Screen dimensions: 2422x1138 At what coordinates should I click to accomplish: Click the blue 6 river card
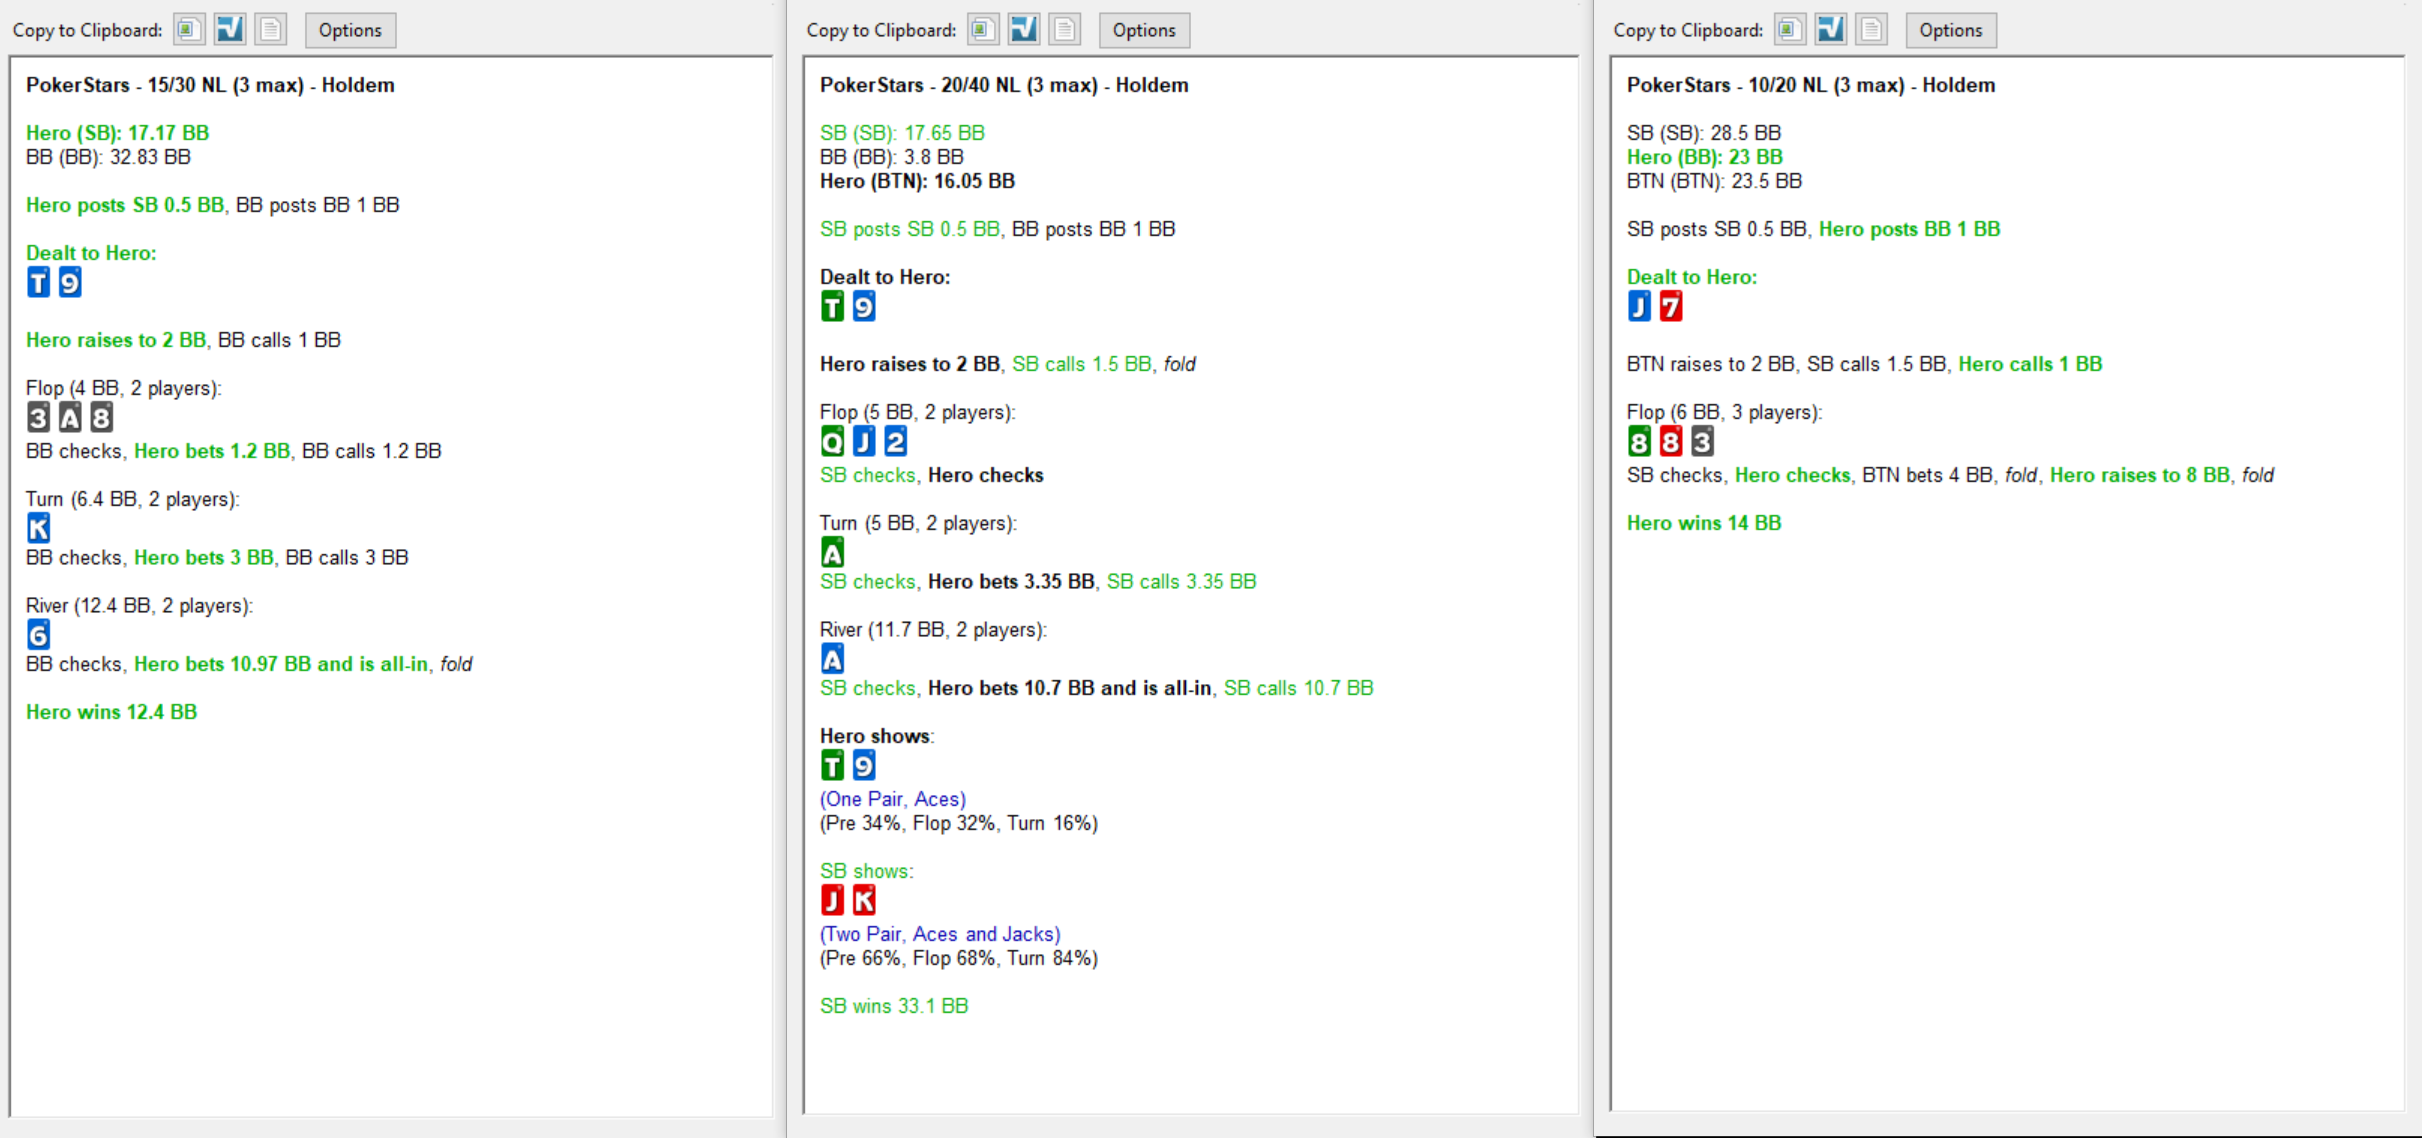click(x=38, y=634)
